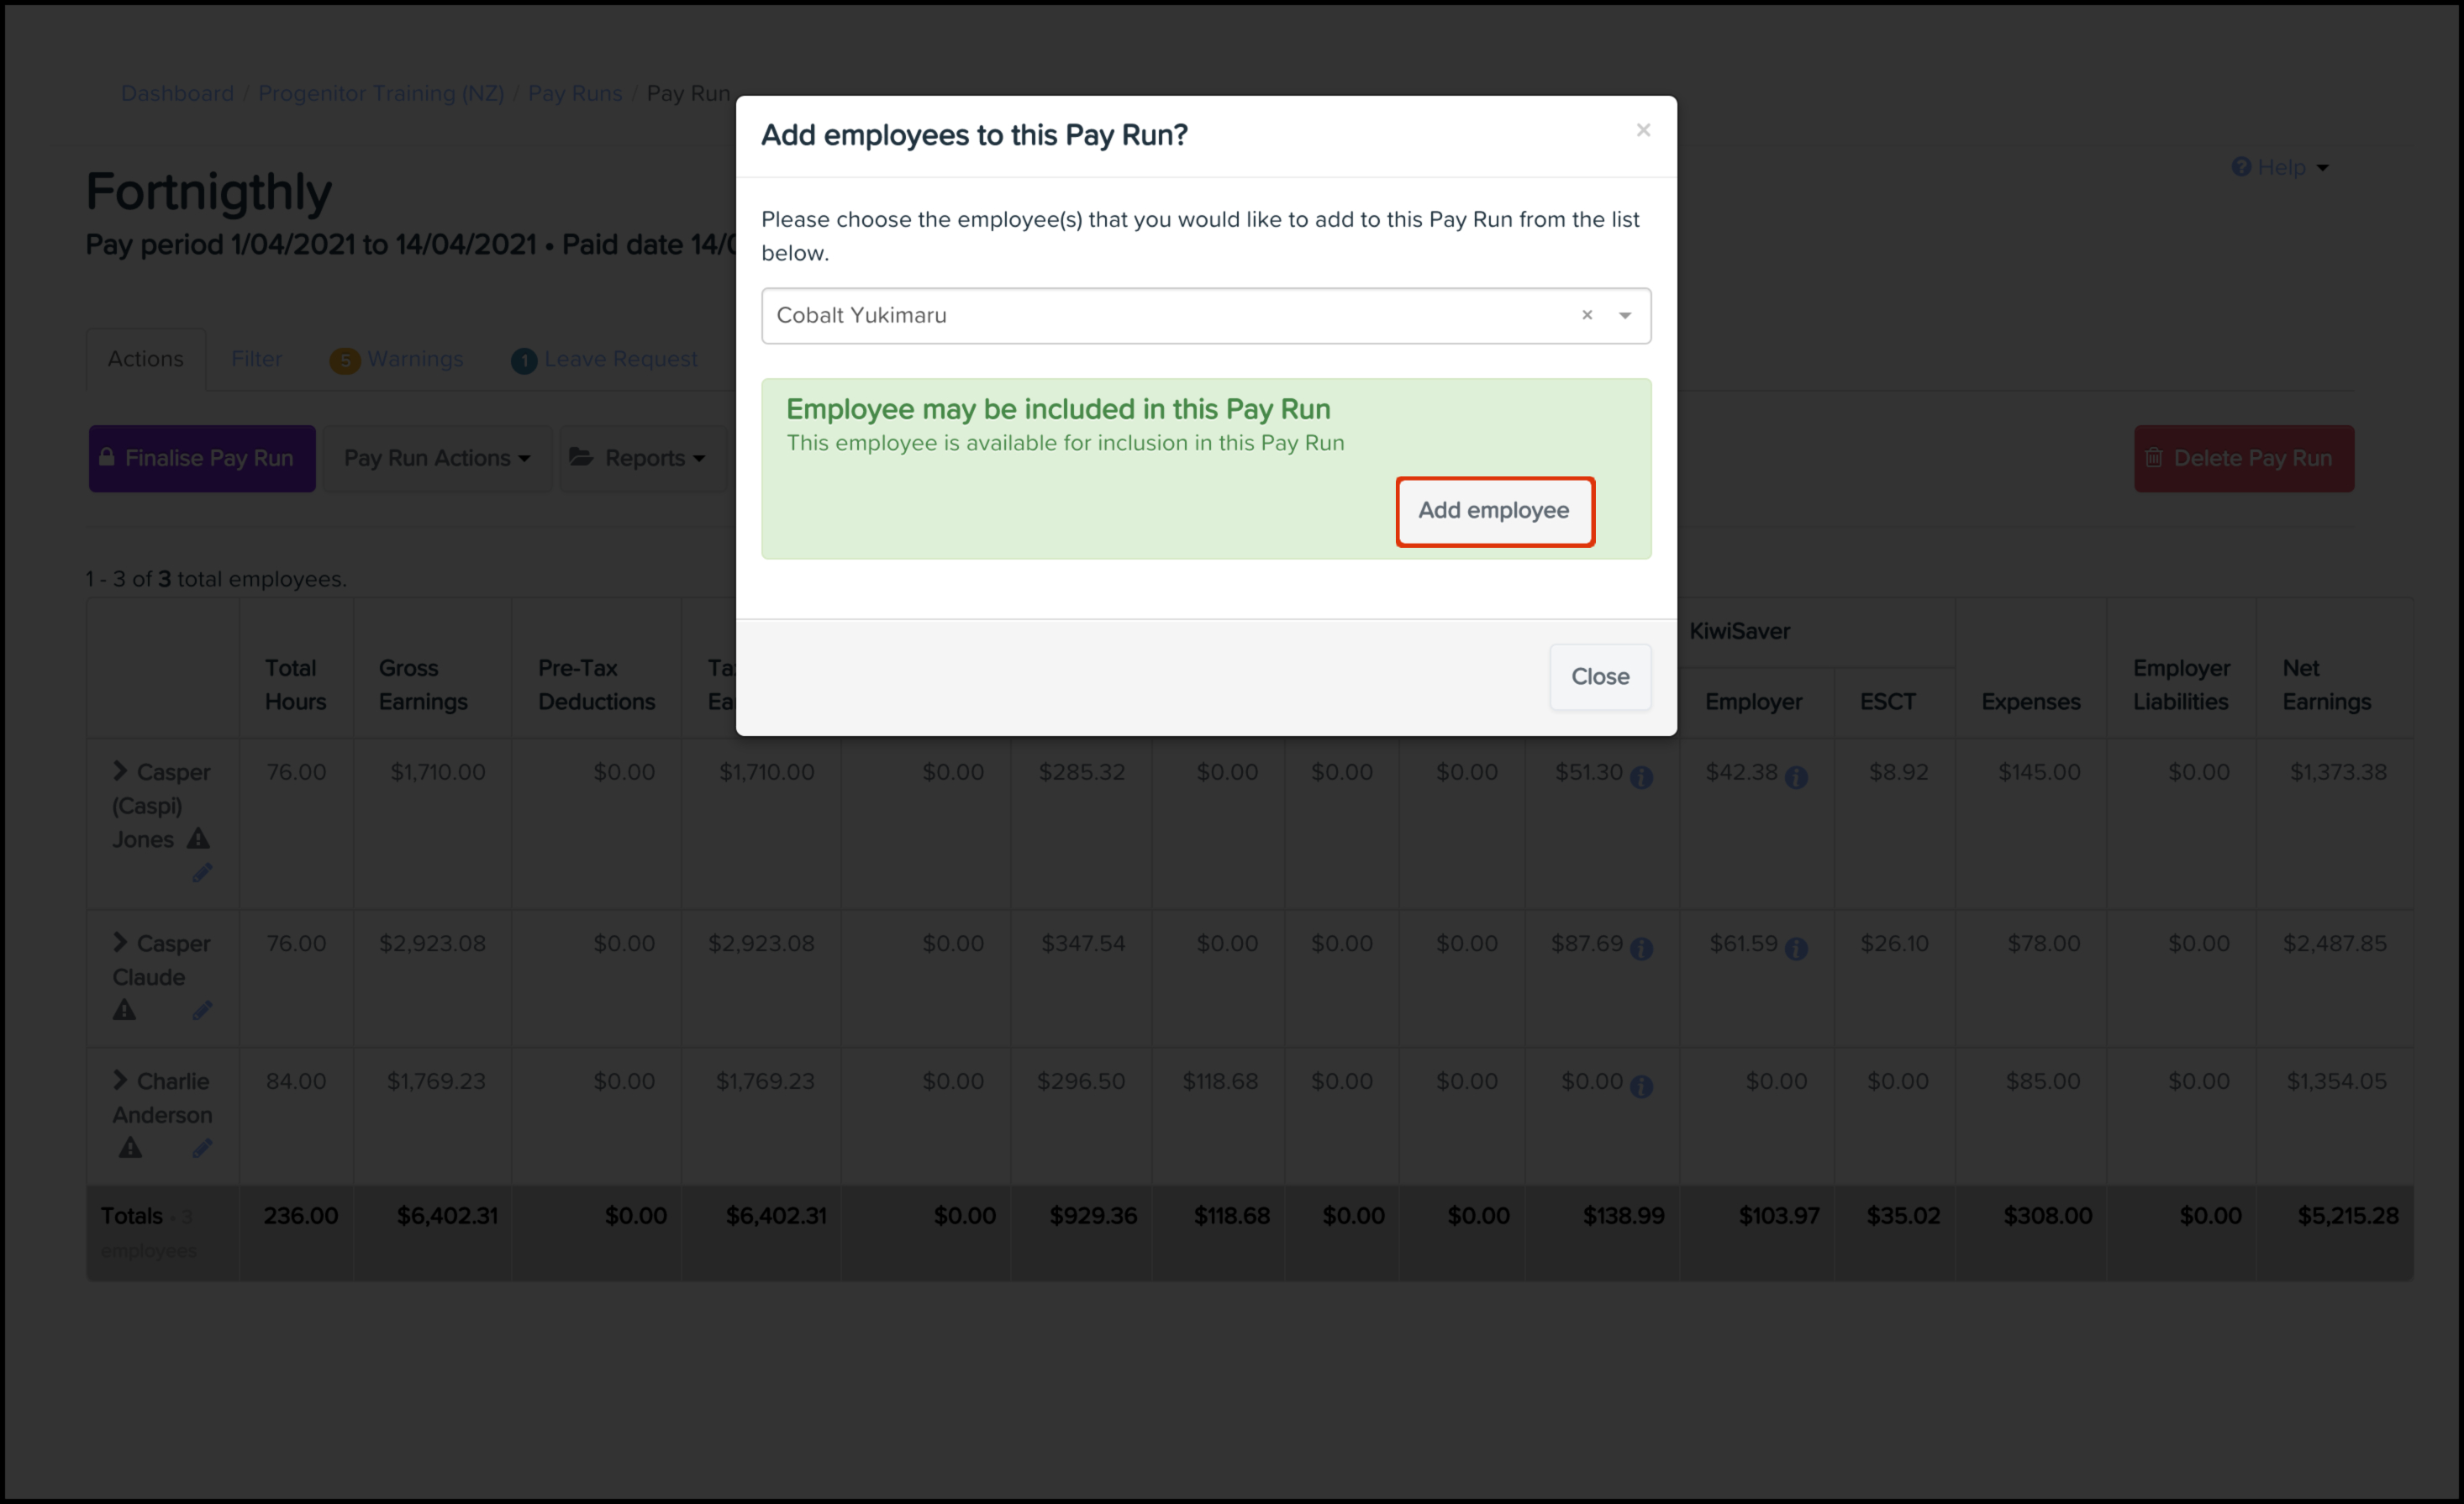Viewport: 2464px width, 1504px height.
Task: Clear the selected employee Cobalt Yukimaru
Action: point(1586,315)
